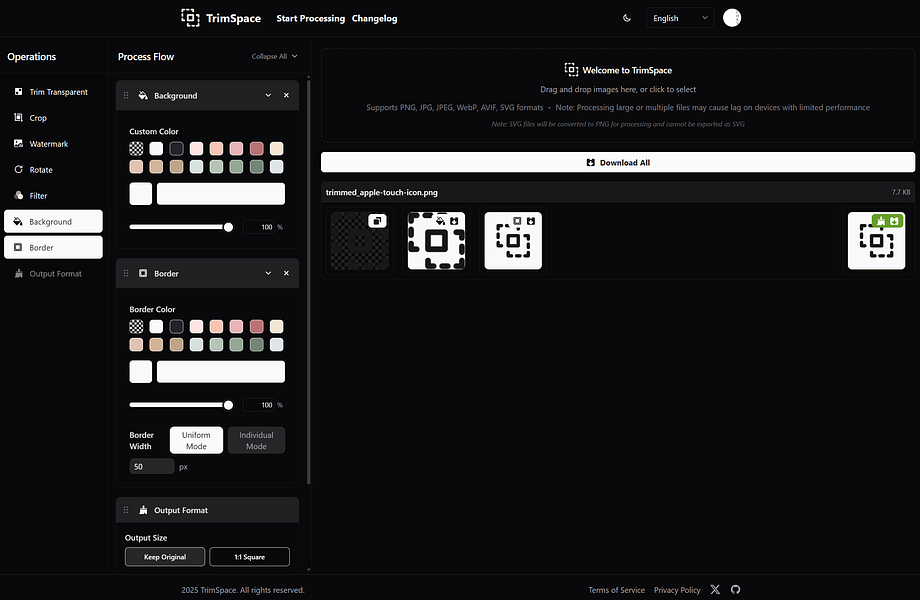Remove the Background step with its X
This screenshot has width=920, height=600.
pyautogui.click(x=286, y=95)
